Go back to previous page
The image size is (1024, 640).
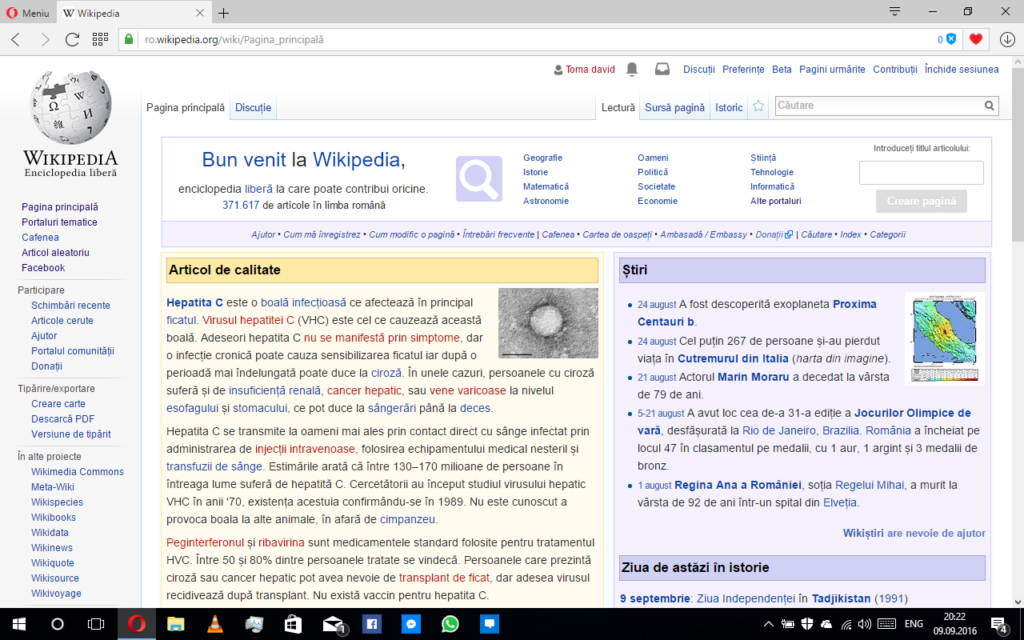[16, 40]
